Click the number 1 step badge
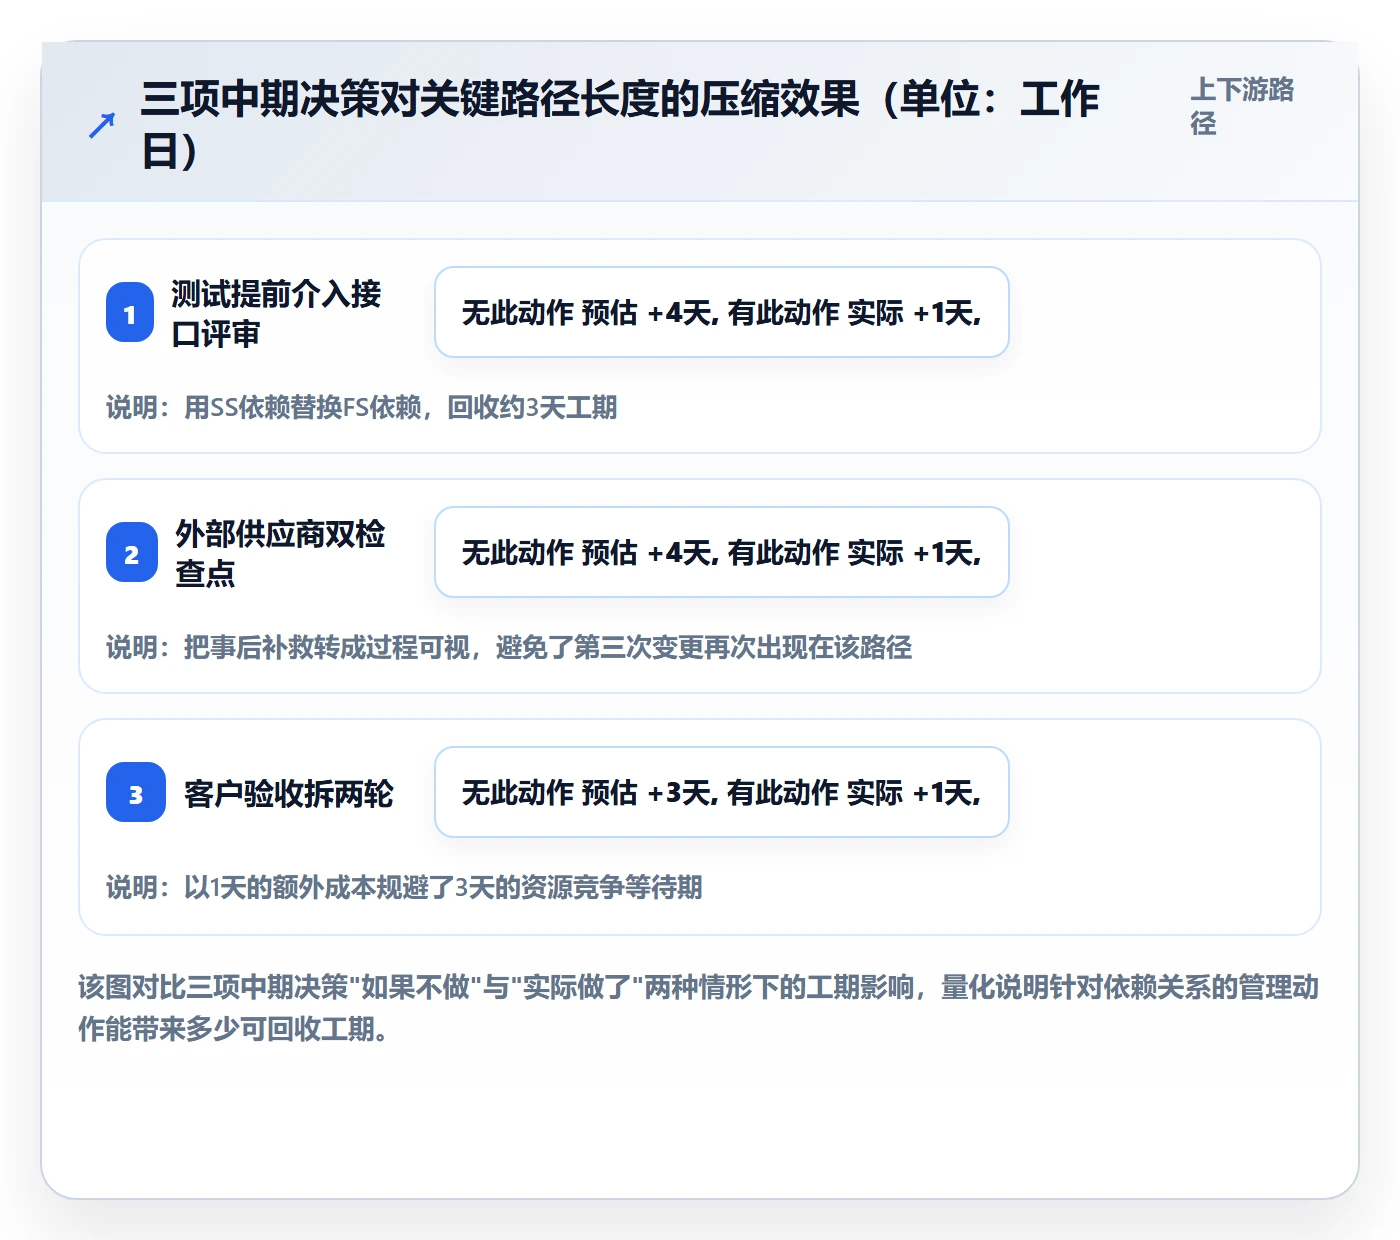The height and width of the screenshot is (1240, 1400). coord(130,313)
